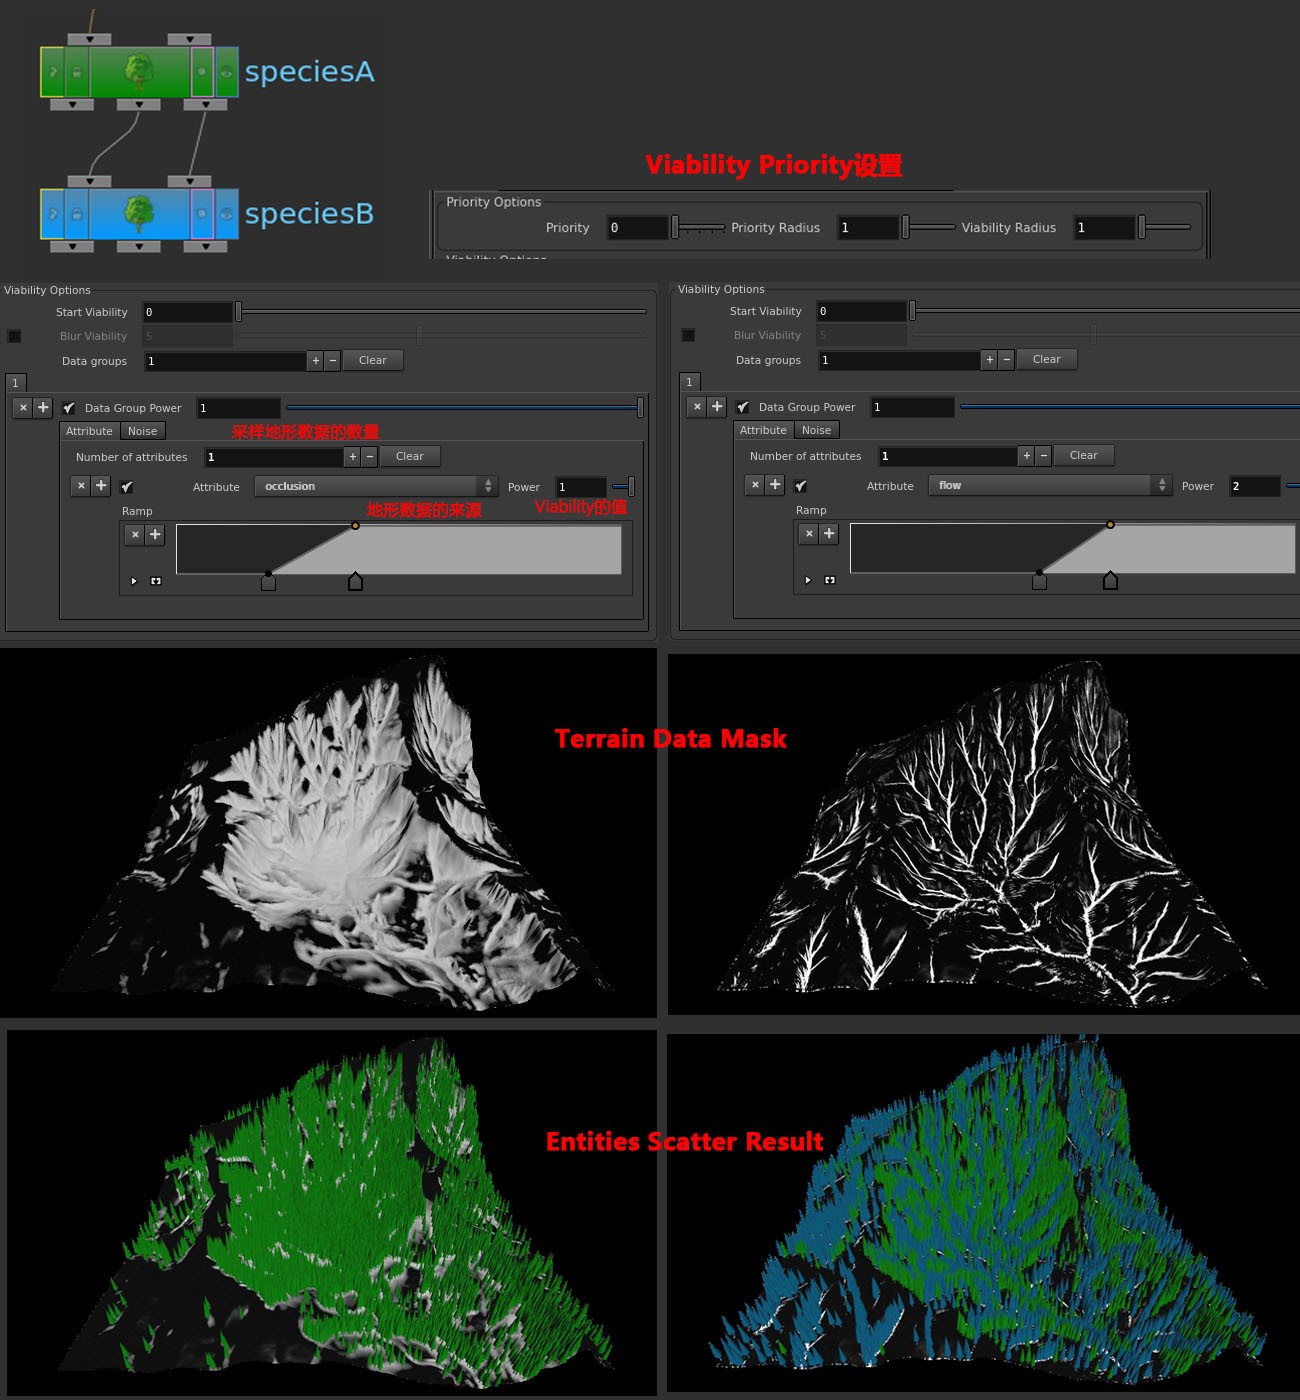This screenshot has height=1400, width=1300.
Task: Clear Data groups in the occlusion panel
Action: pos(373,360)
